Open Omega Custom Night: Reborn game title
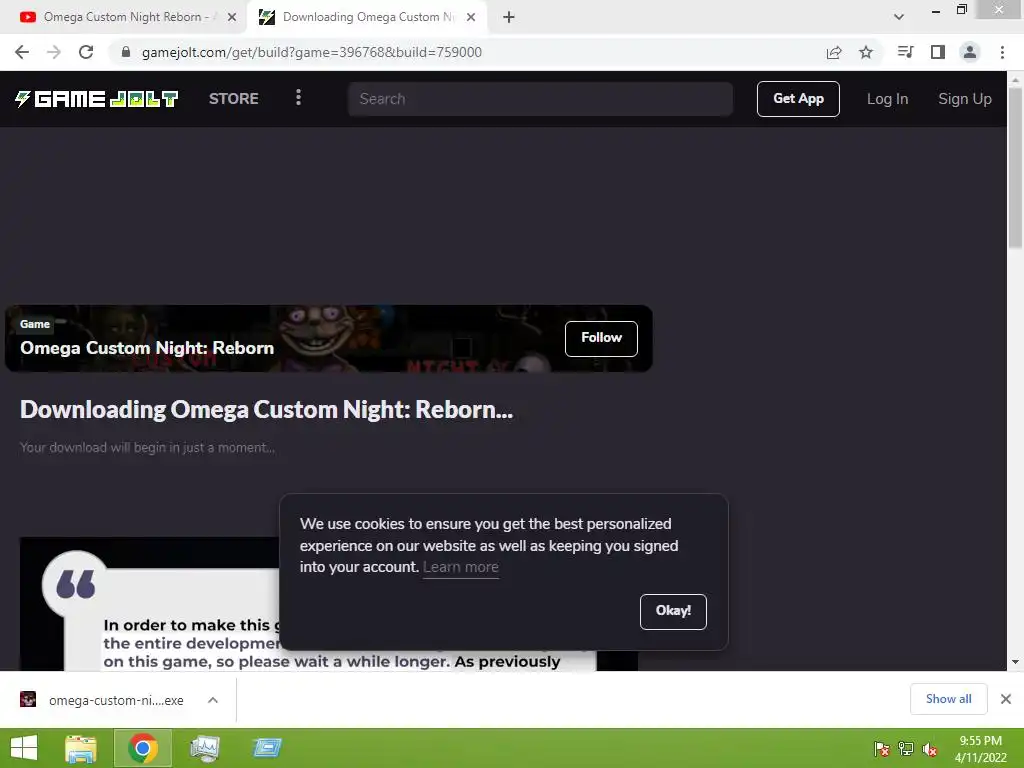 147,347
